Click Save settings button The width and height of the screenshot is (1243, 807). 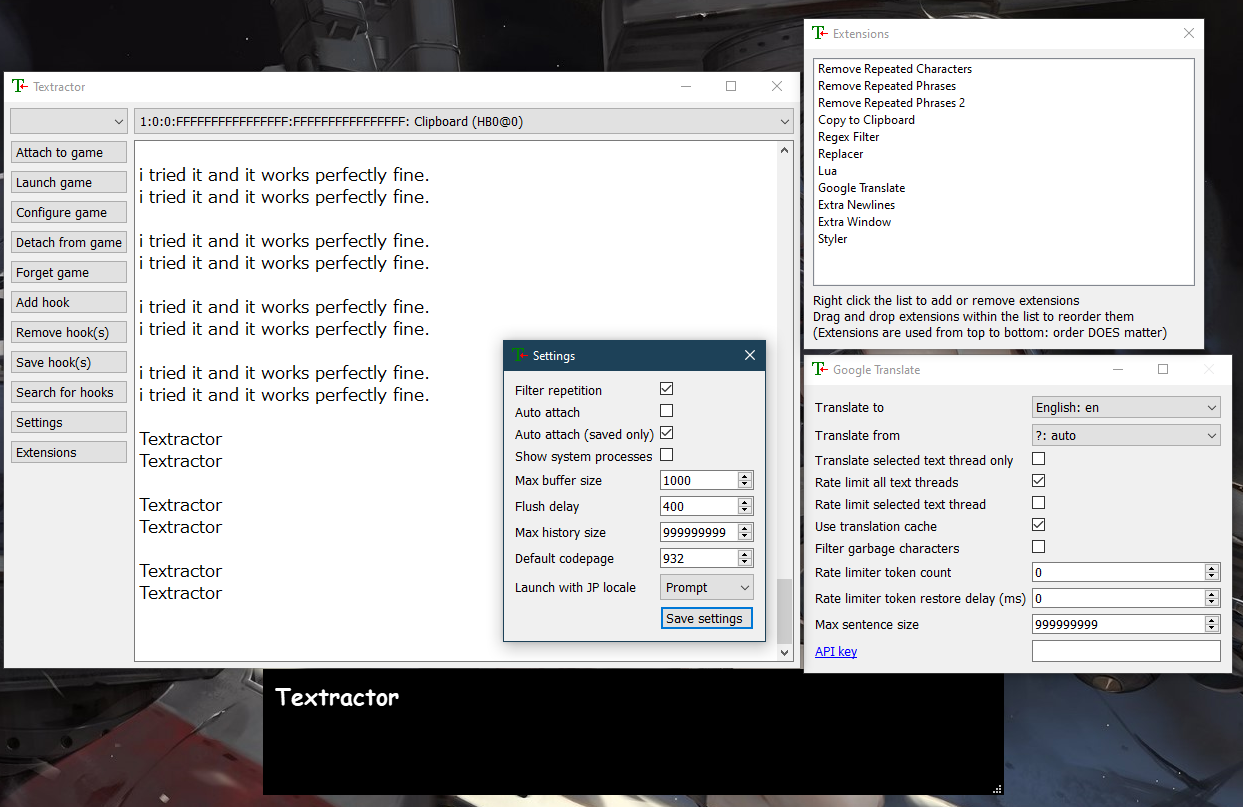click(706, 618)
